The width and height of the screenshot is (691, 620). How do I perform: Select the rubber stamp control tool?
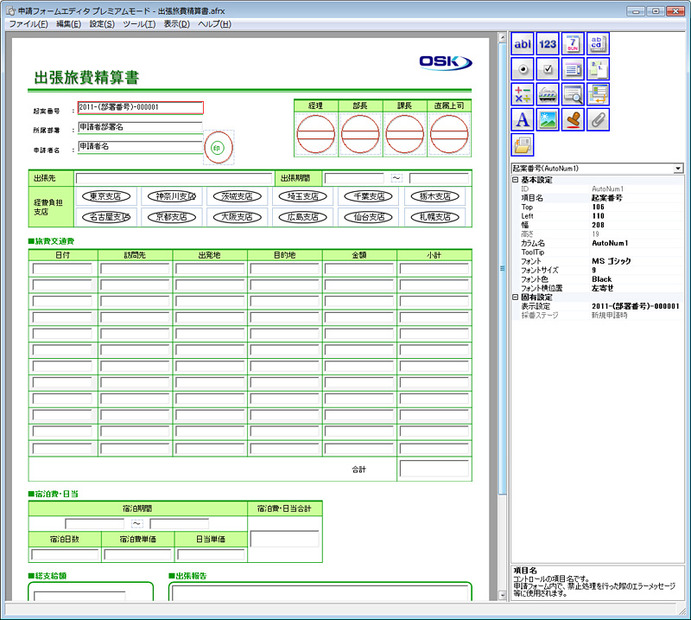(x=573, y=119)
